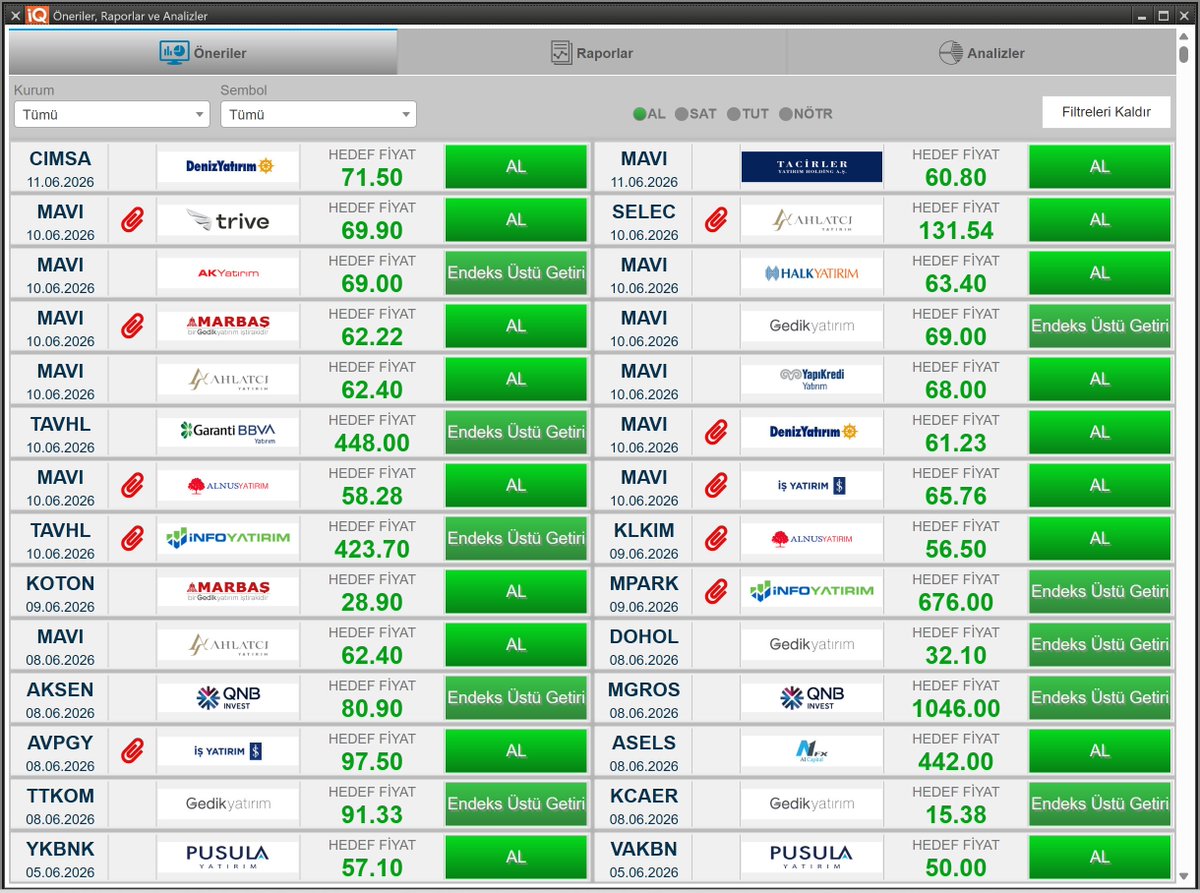Click the Pusula Yatırım logo in the YKBNK row
This screenshot has width=1200, height=893.
click(x=228, y=856)
